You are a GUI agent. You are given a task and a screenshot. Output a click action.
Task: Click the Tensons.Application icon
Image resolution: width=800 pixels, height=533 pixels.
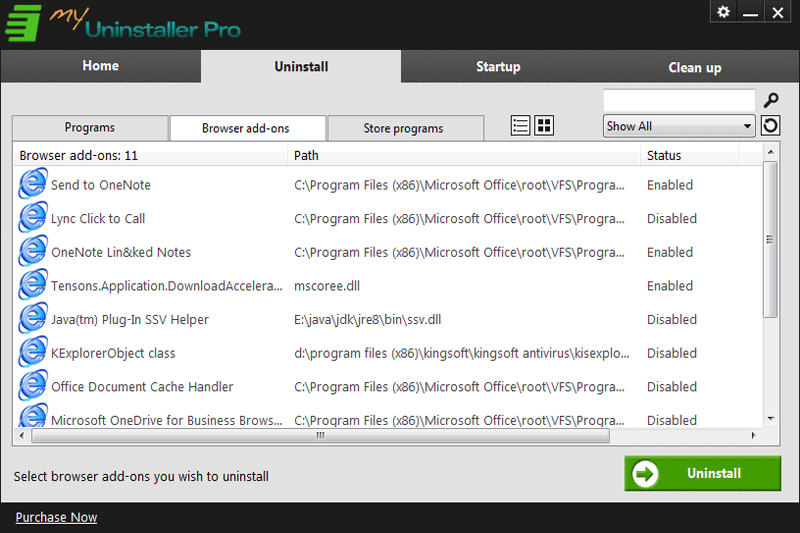pyautogui.click(x=33, y=285)
